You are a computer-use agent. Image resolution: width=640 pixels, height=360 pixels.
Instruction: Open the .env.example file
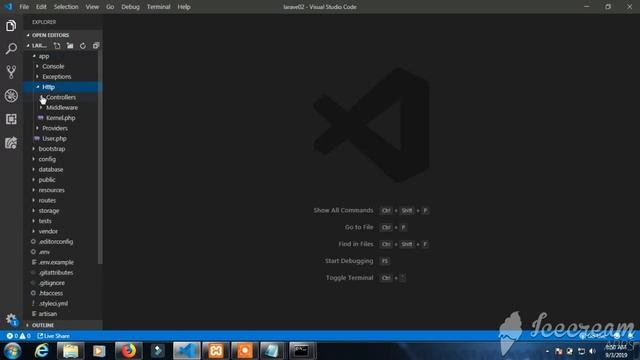click(56, 262)
